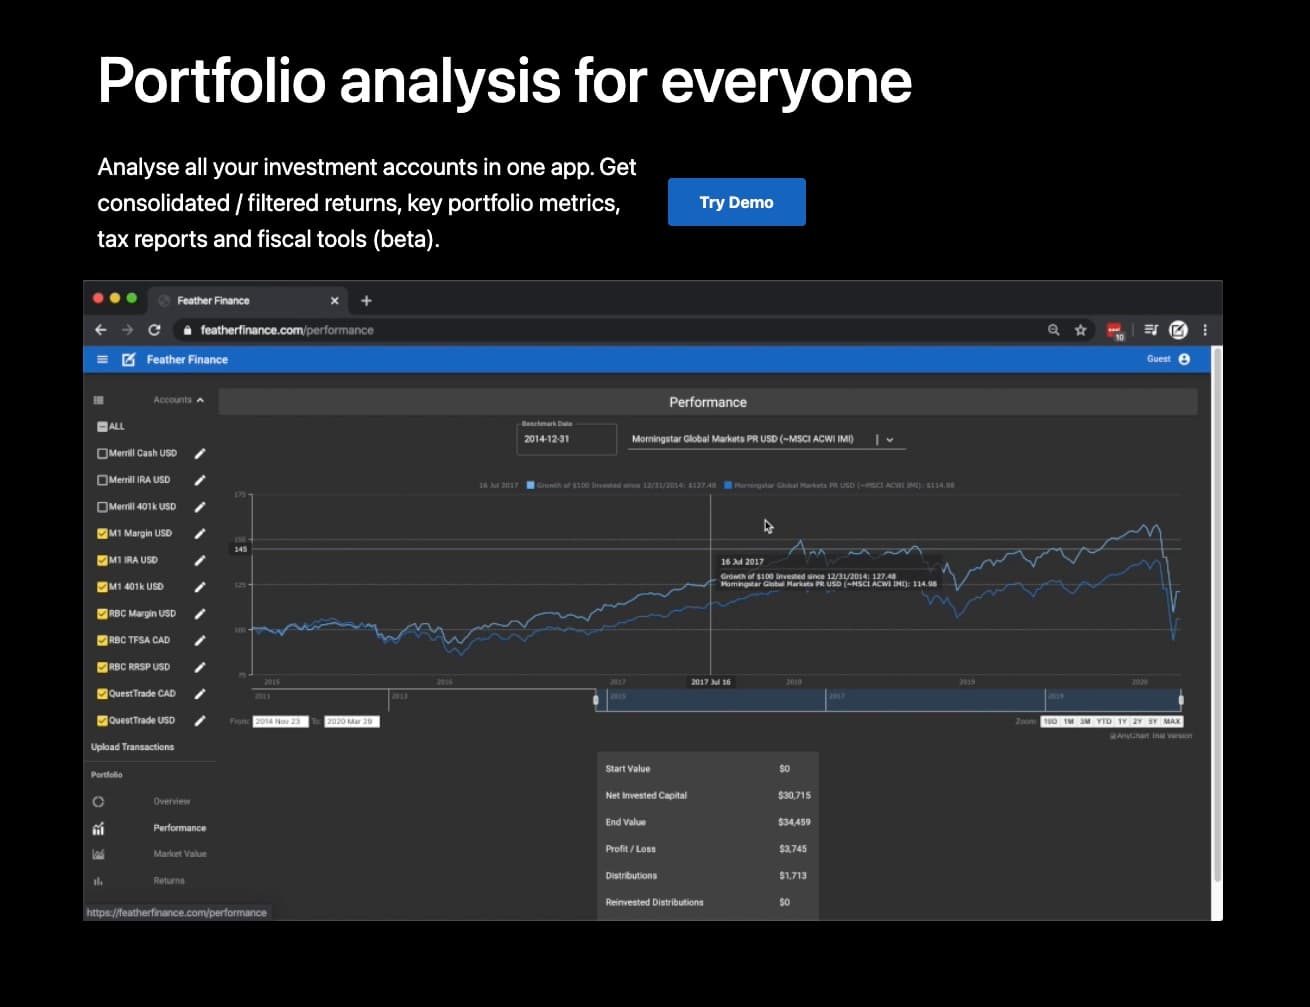Screen dimensions: 1310x1007
Task: Click the Try Demo button
Action: (737, 202)
